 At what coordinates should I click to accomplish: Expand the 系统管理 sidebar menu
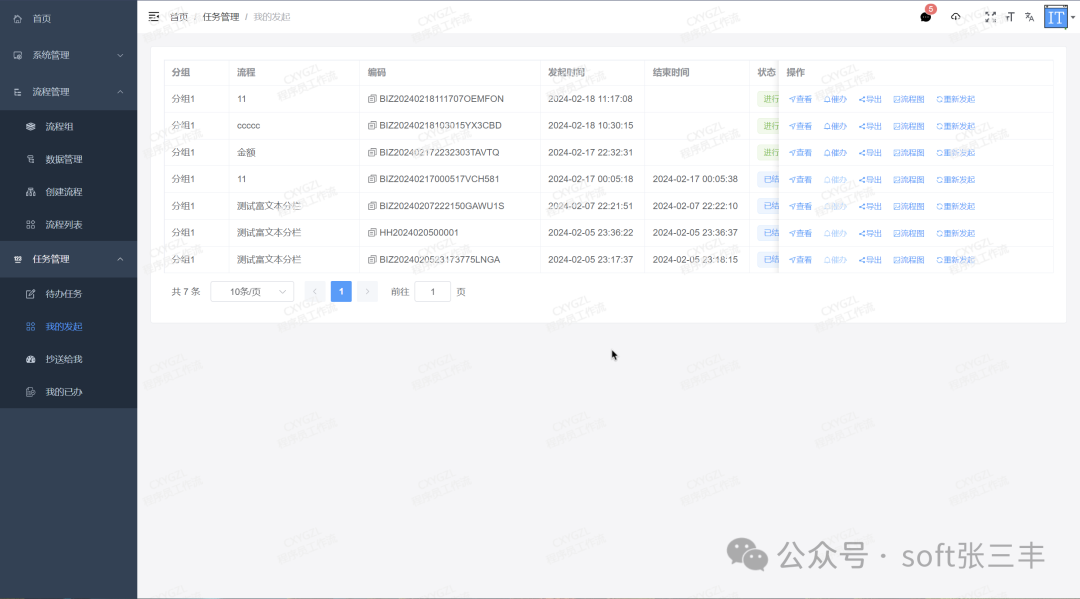(68, 54)
